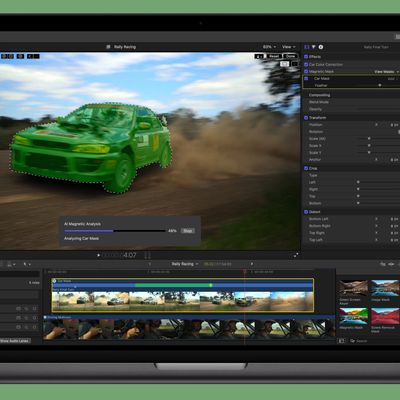The height and width of the screenshot is (400, 400).
Task: Open the viewer View options dropdown
Action: 289,47
